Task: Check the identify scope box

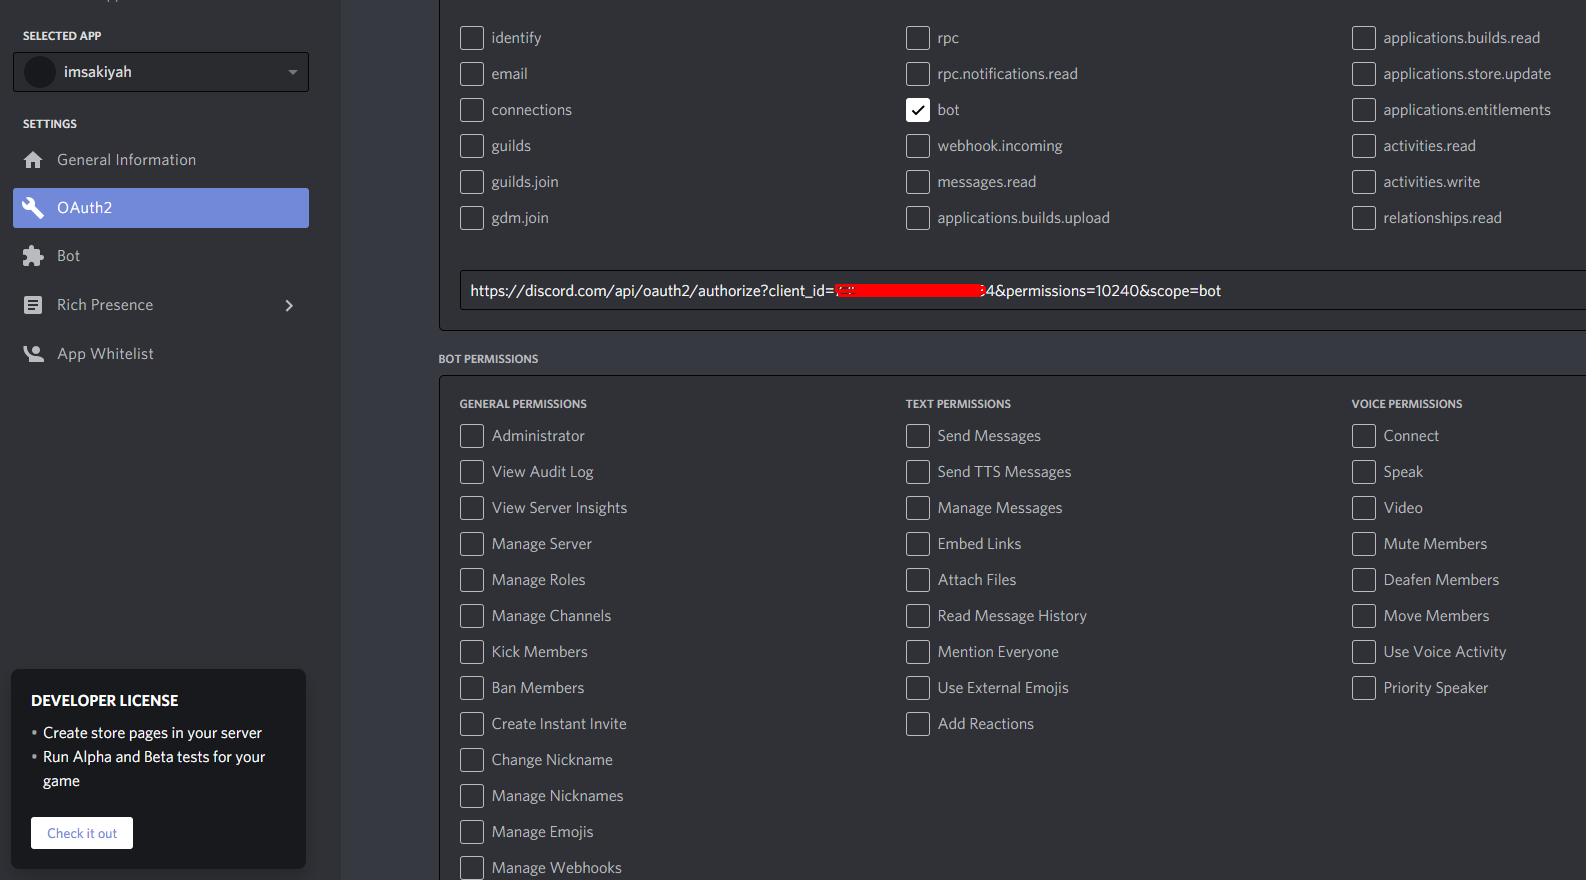Action: (472, 38)
